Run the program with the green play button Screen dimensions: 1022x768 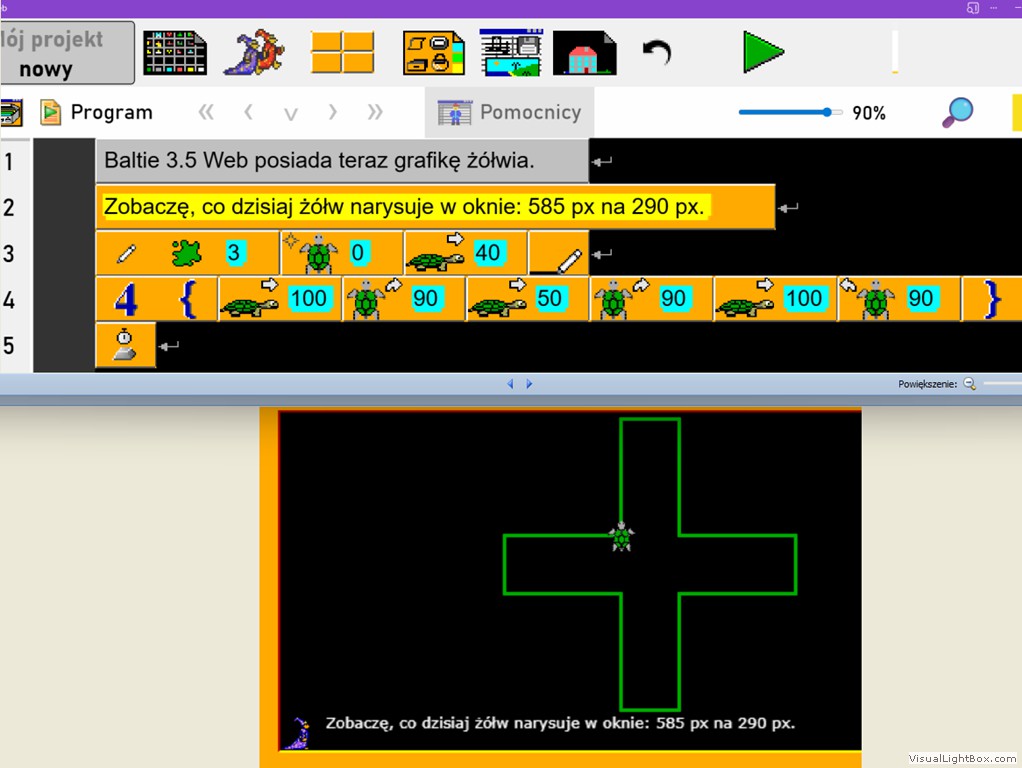pyautogui.click(x=762, y=52)
